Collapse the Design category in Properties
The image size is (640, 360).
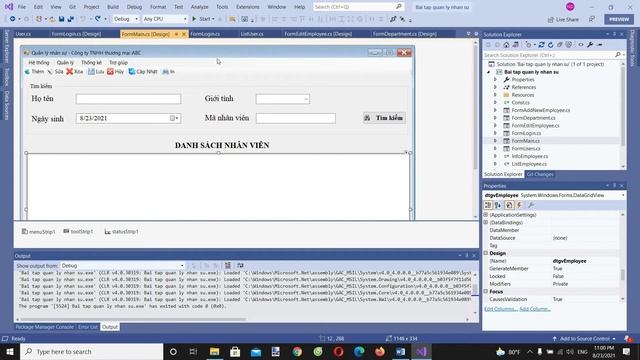tap(486, 253)
